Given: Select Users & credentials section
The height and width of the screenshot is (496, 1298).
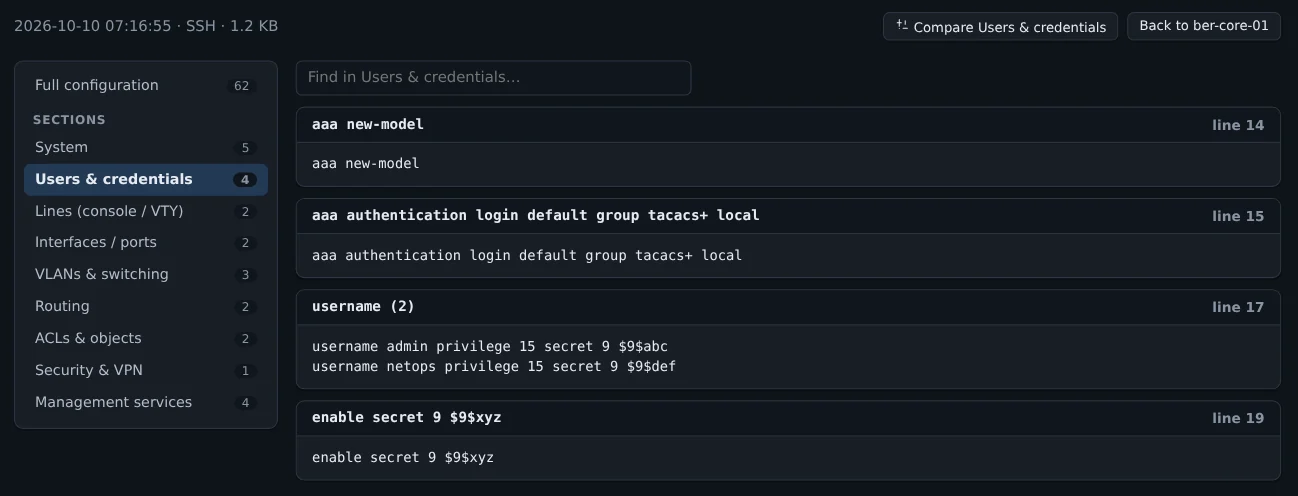Looking at the screenshot, I should tap(146, 180).
